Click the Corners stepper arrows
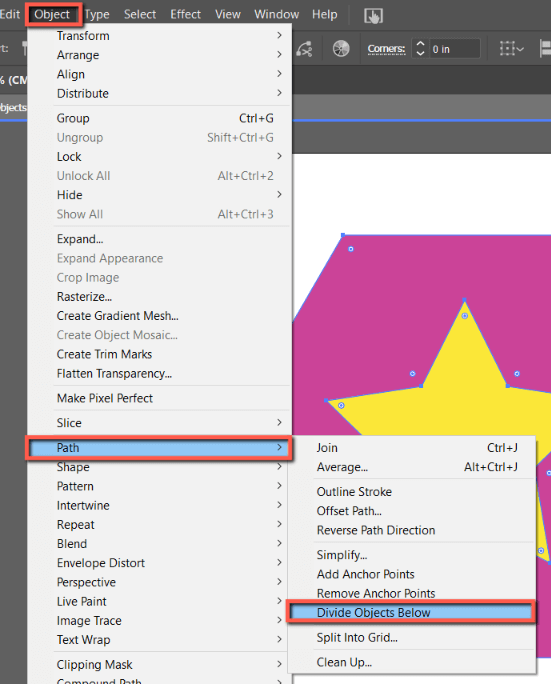The width and height of the screenshot is (551, 684). tap(420, 48)
